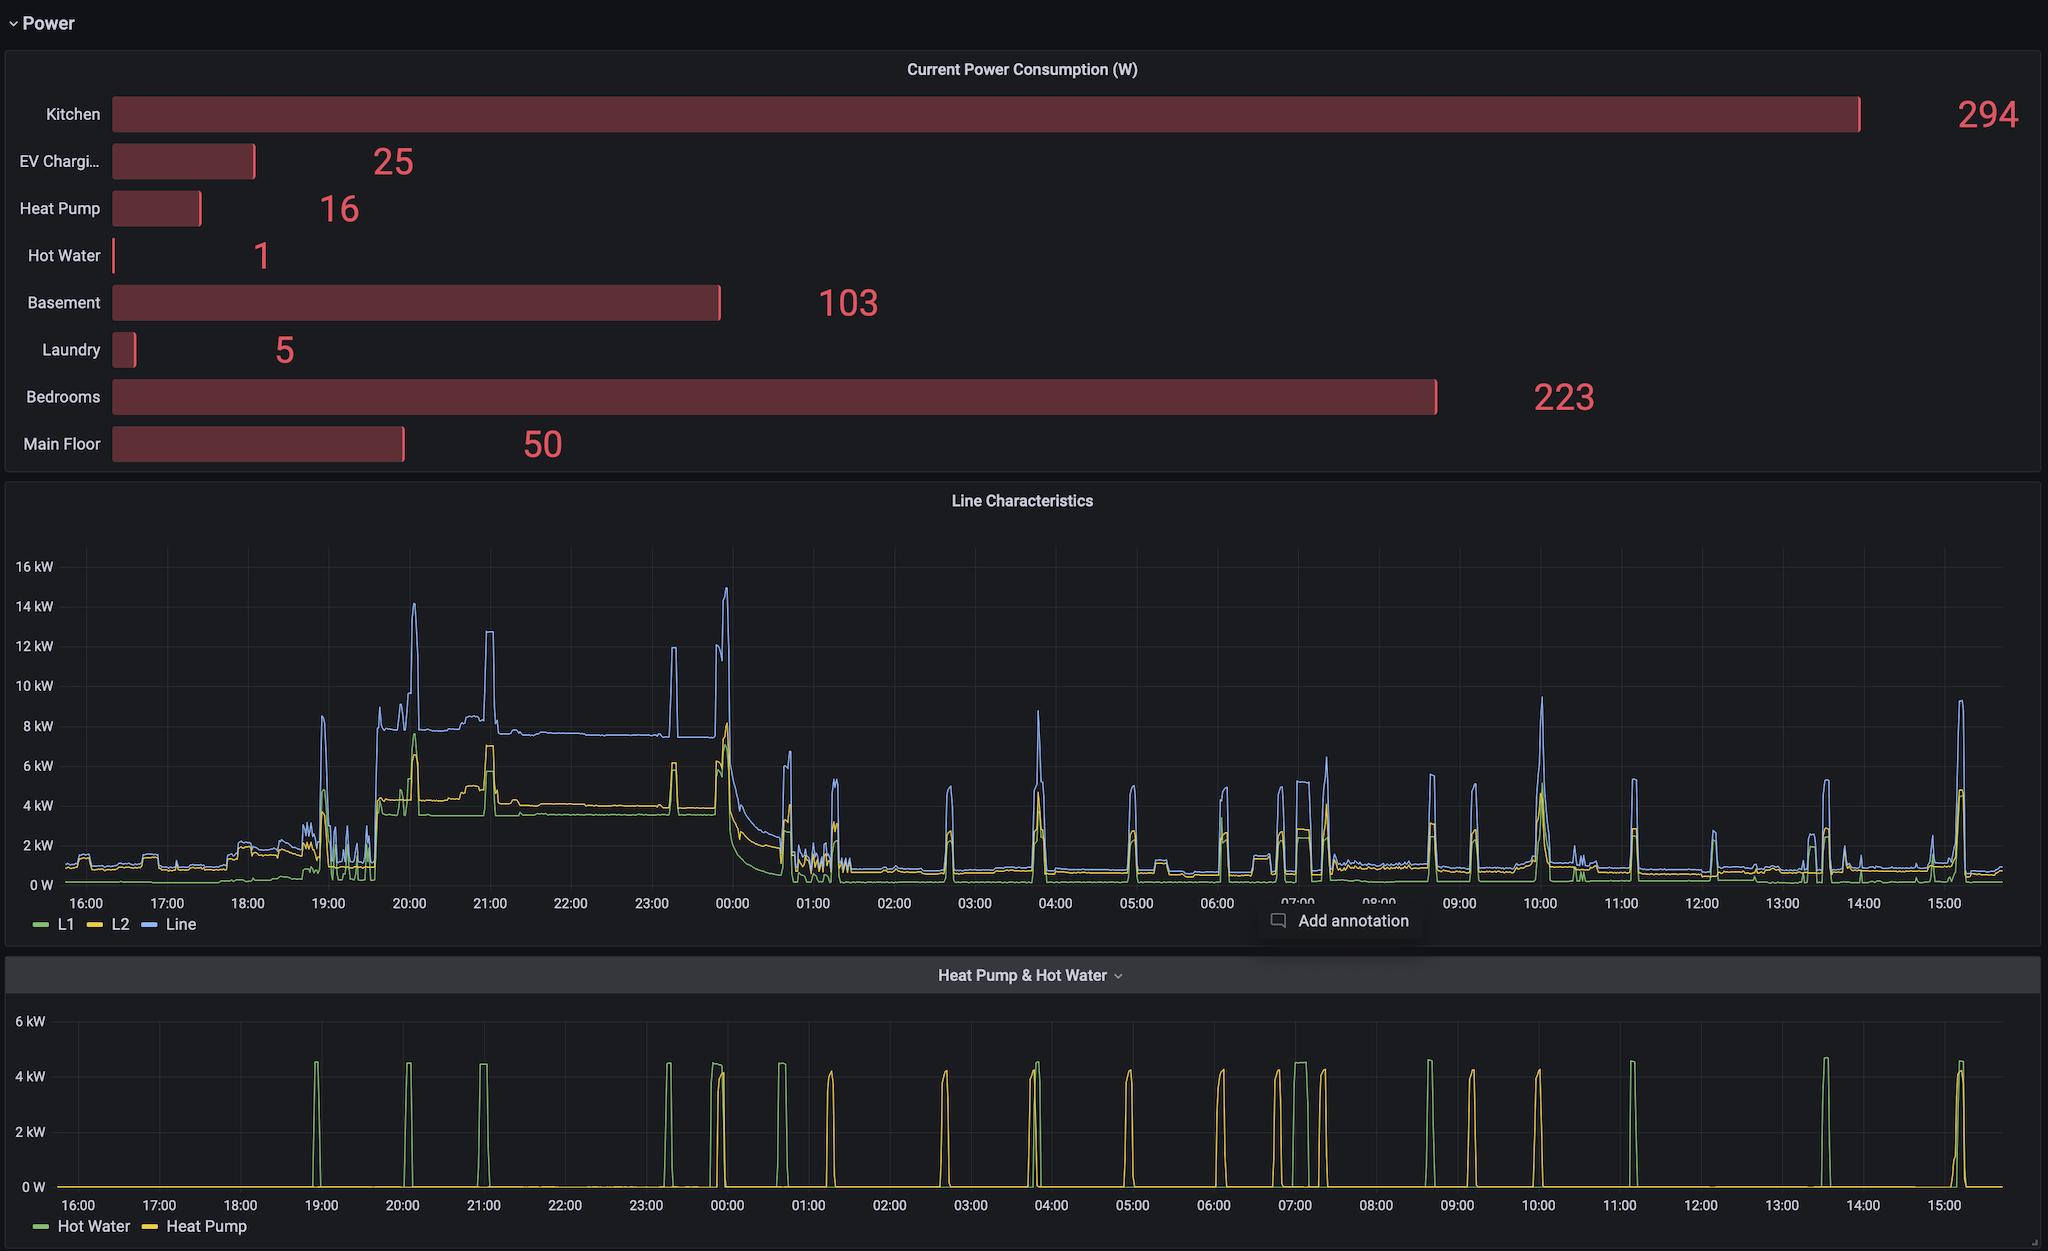Isolate Hot Water series via legend label
Viewport: 2048px width, 1251px height.
pyautogui.click(x=94, y=1227)
